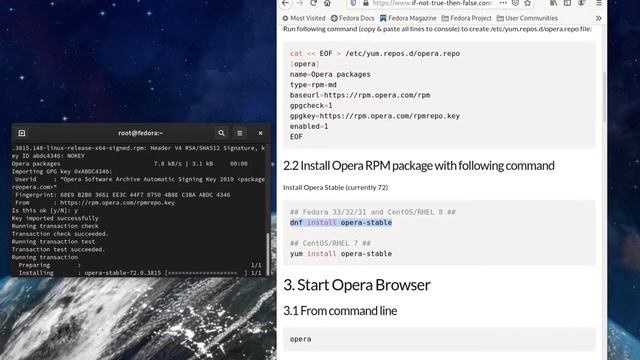640x360 pixels.
Task: Click terminal 'Is this ok [y/N]: y' line
Action: [45, 211]
